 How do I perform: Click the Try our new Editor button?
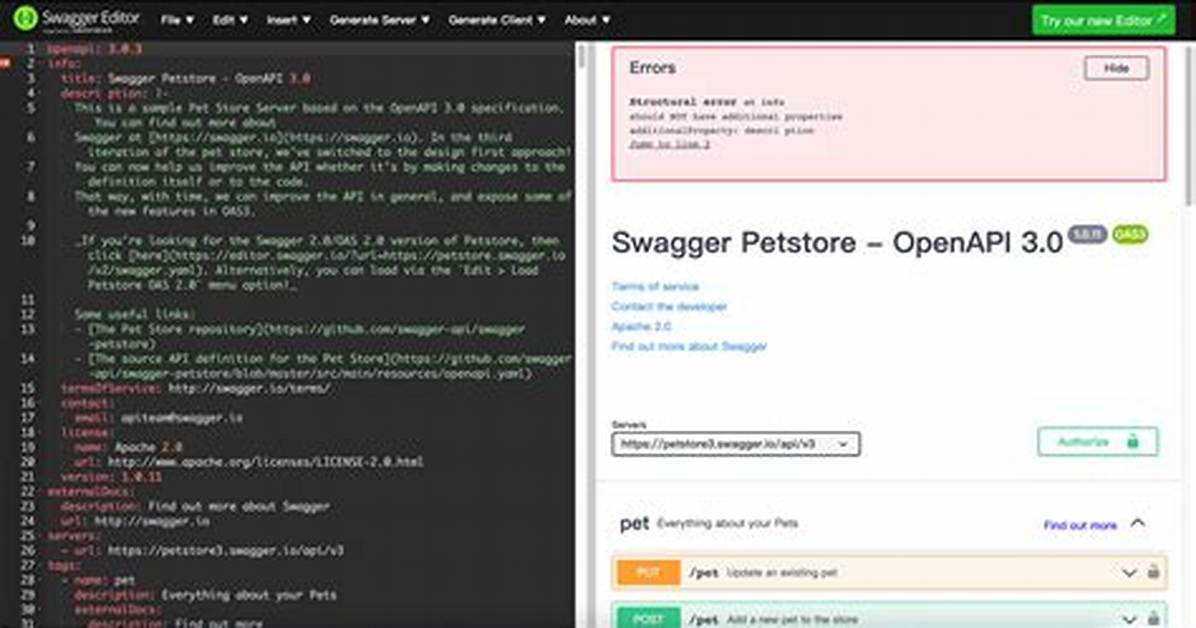pyautogui.click(x=1104, y=21)
